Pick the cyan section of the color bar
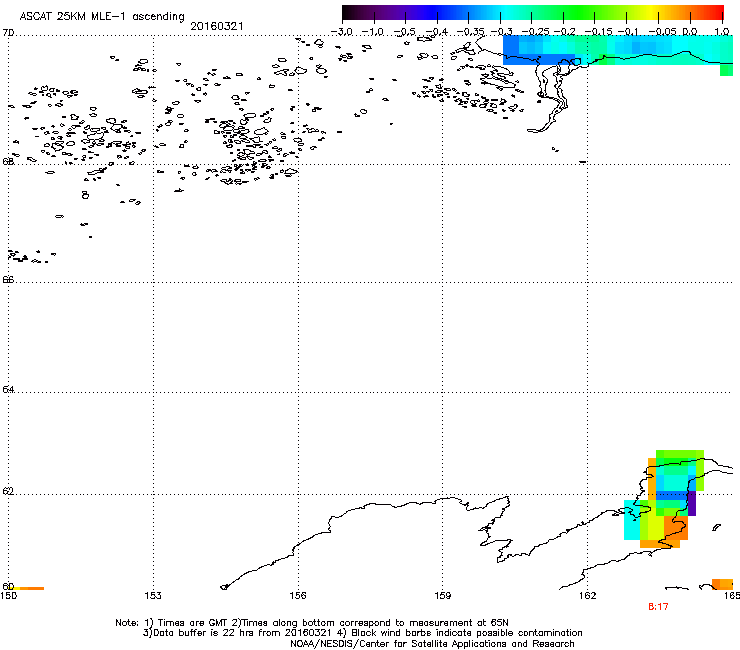Image resolution: width=740 pixels, height=650 pixels. pyautogui.click(x=507, y=13)
